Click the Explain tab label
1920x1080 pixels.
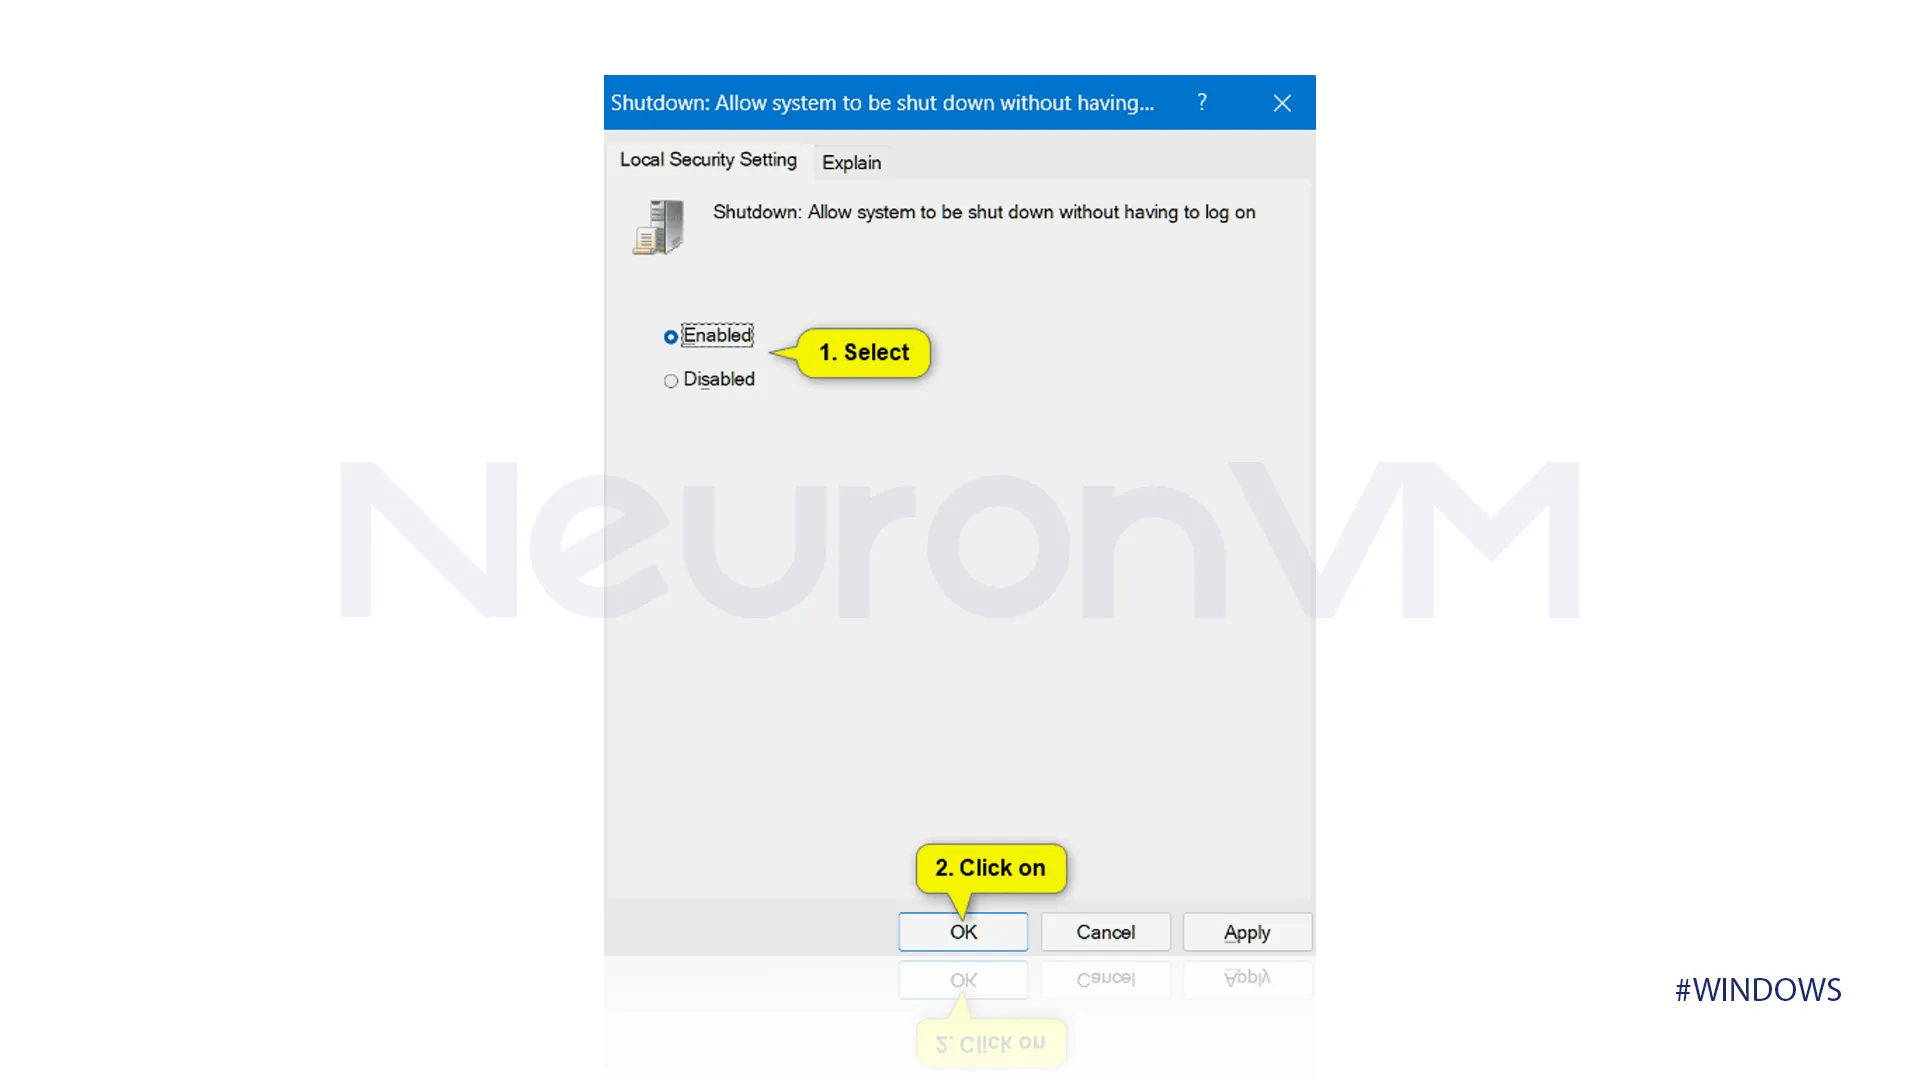[851, 161]
